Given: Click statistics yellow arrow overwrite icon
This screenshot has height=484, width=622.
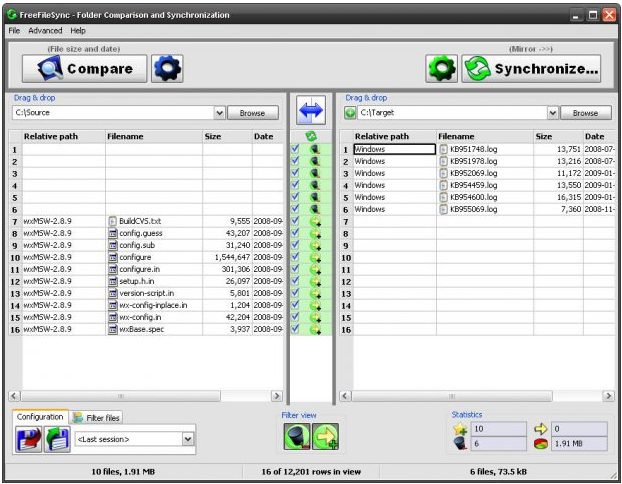Looking at the screenshot, I should click(540, 429).
